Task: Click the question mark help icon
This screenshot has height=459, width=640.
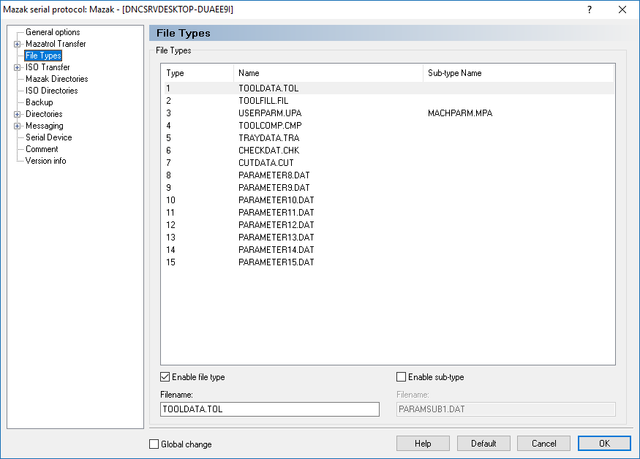Action: [589, 9]
